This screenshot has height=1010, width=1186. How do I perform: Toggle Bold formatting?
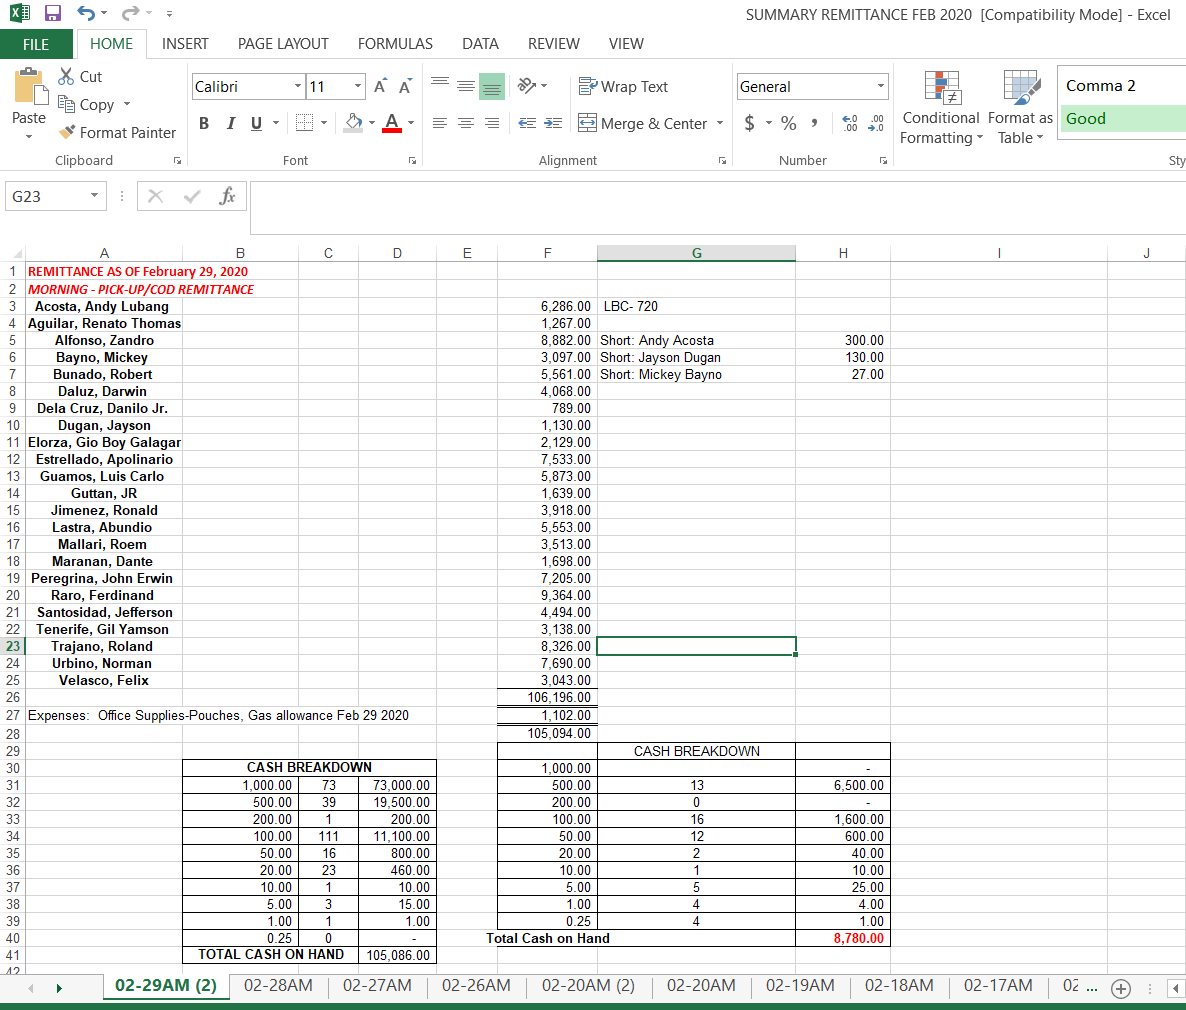click(x=204, y=123)
